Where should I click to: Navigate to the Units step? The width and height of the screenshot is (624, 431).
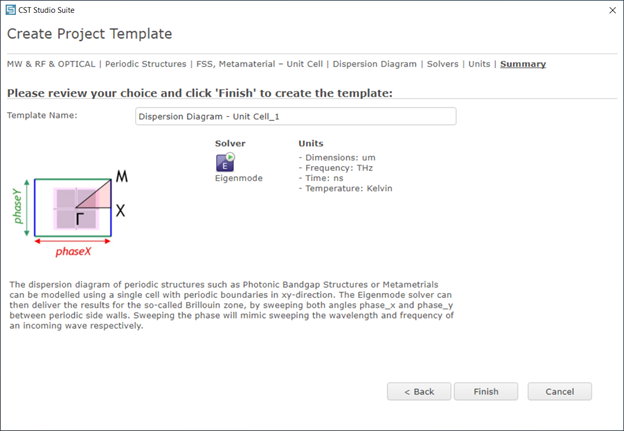tap(479, 64)
